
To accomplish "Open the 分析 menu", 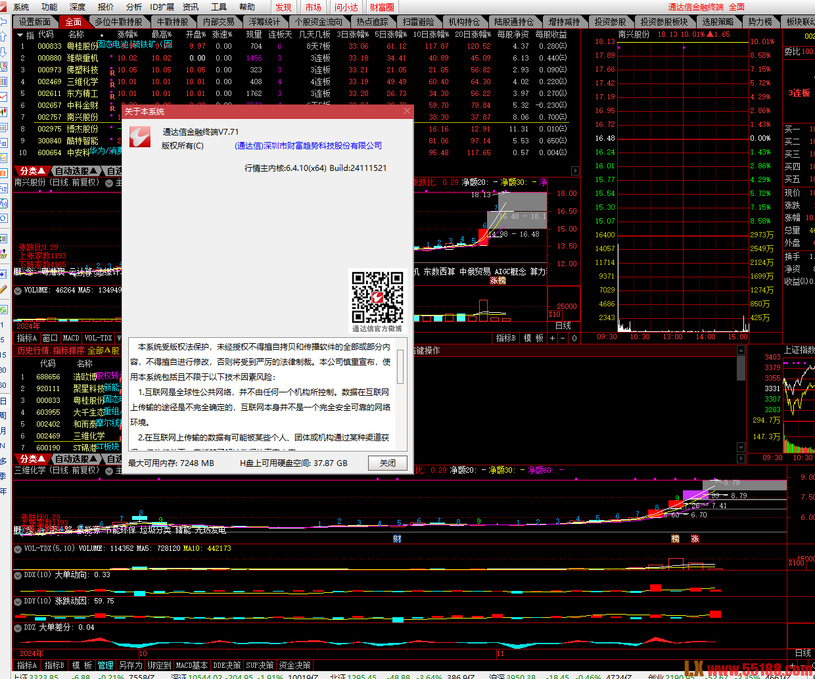I will [x=134, y=7].
